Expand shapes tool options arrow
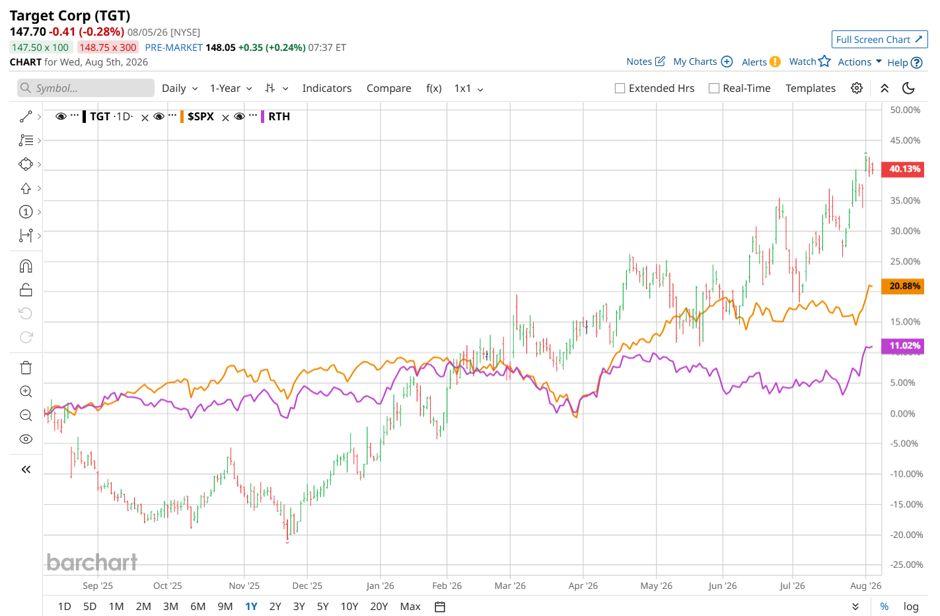Viewport: 940px width, 616px height. click(39, 164)
